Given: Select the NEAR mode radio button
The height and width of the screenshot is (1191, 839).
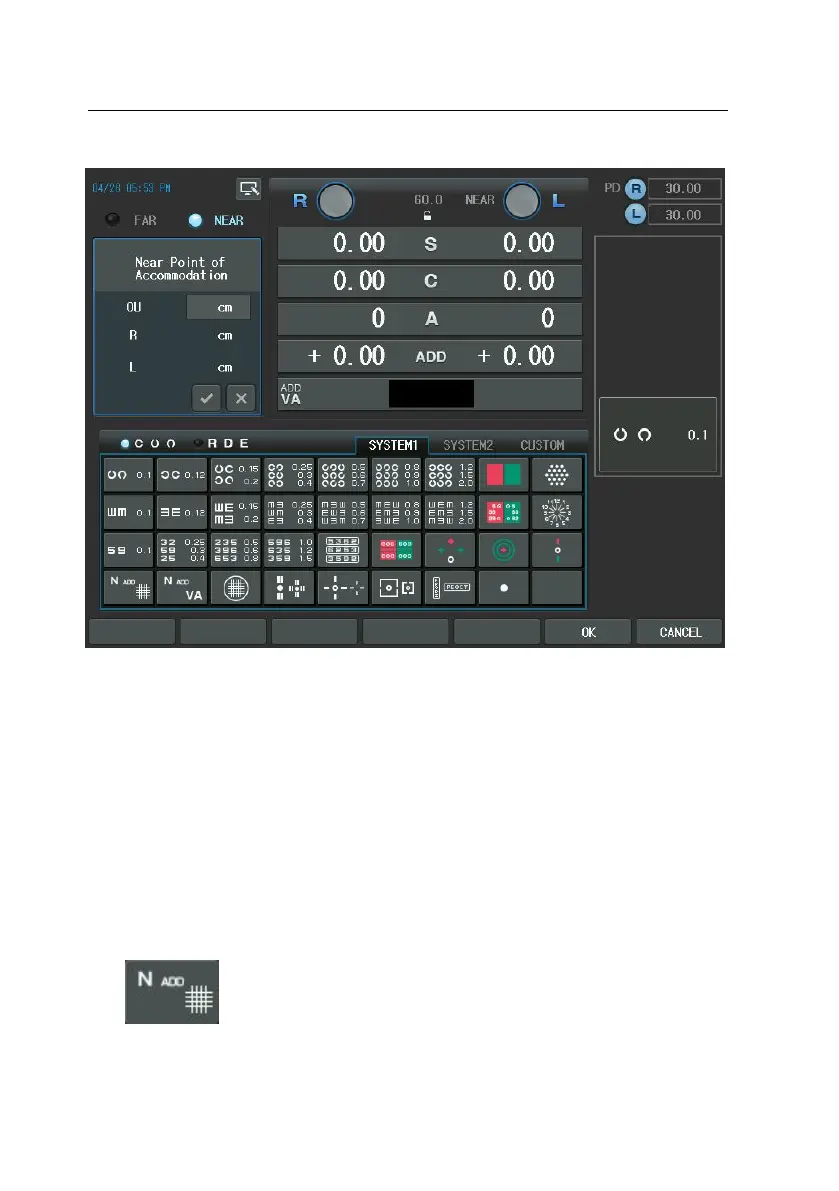Looking at the screenshot, I should 195,220.
